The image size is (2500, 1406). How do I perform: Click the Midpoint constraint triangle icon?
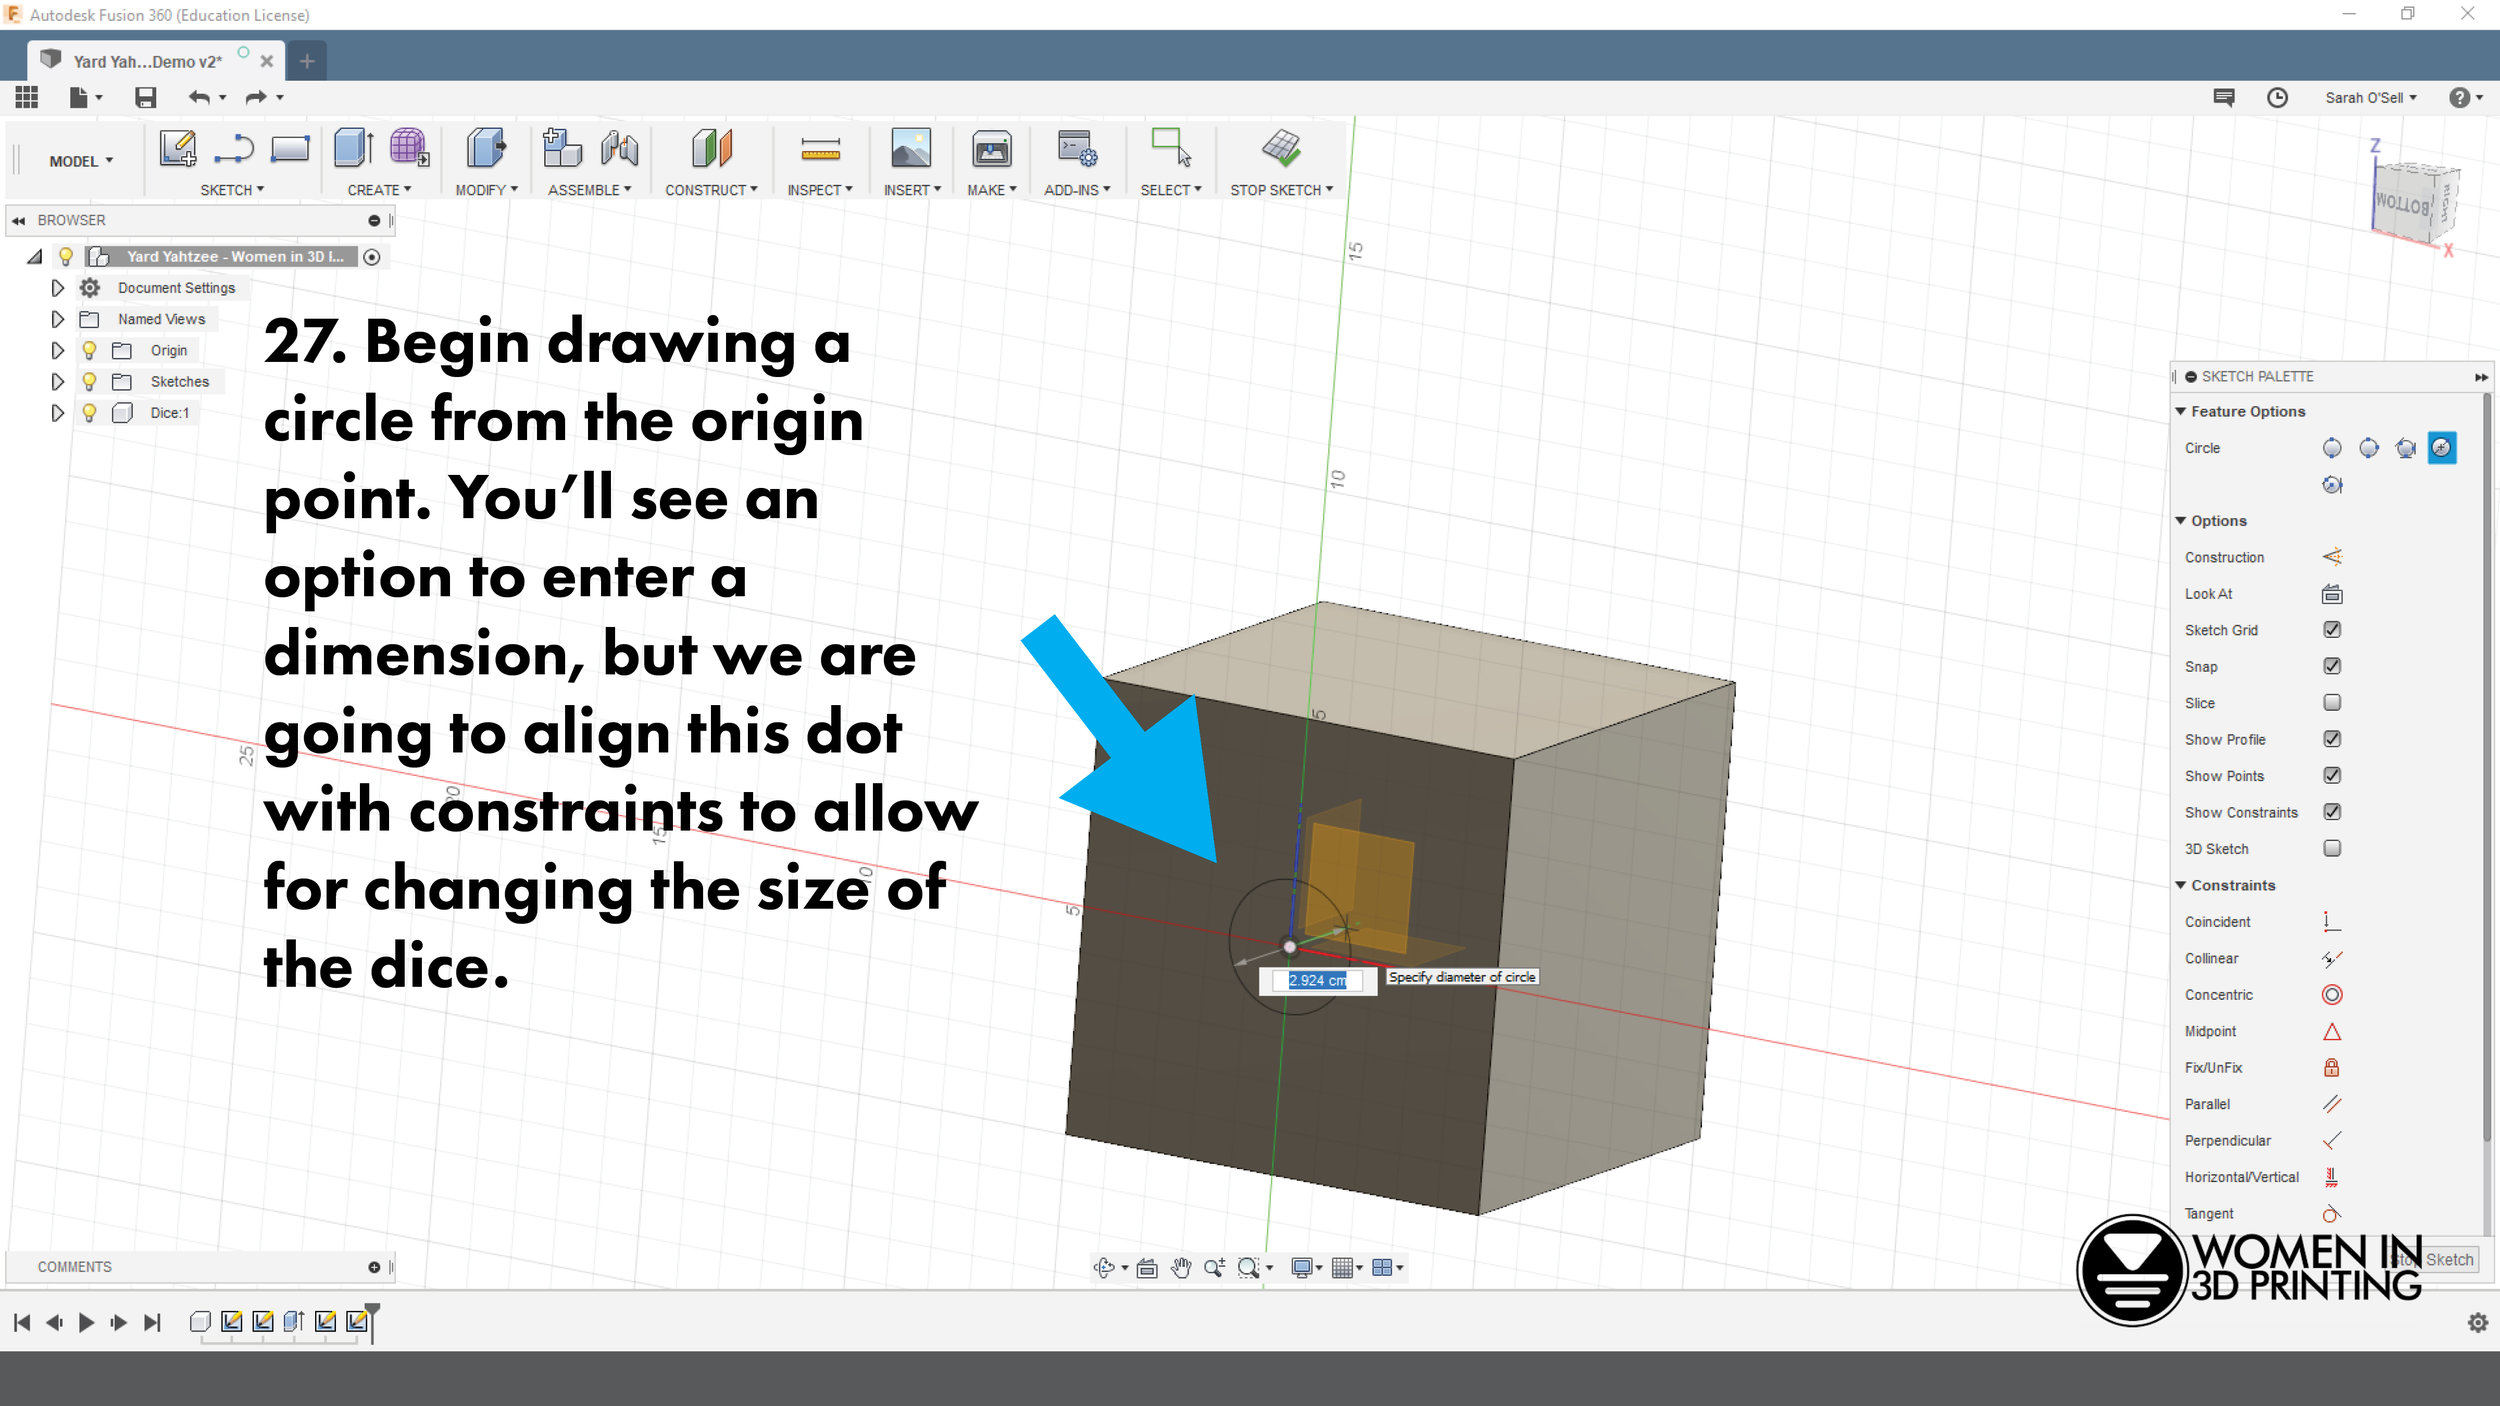pos(2331,1031)
